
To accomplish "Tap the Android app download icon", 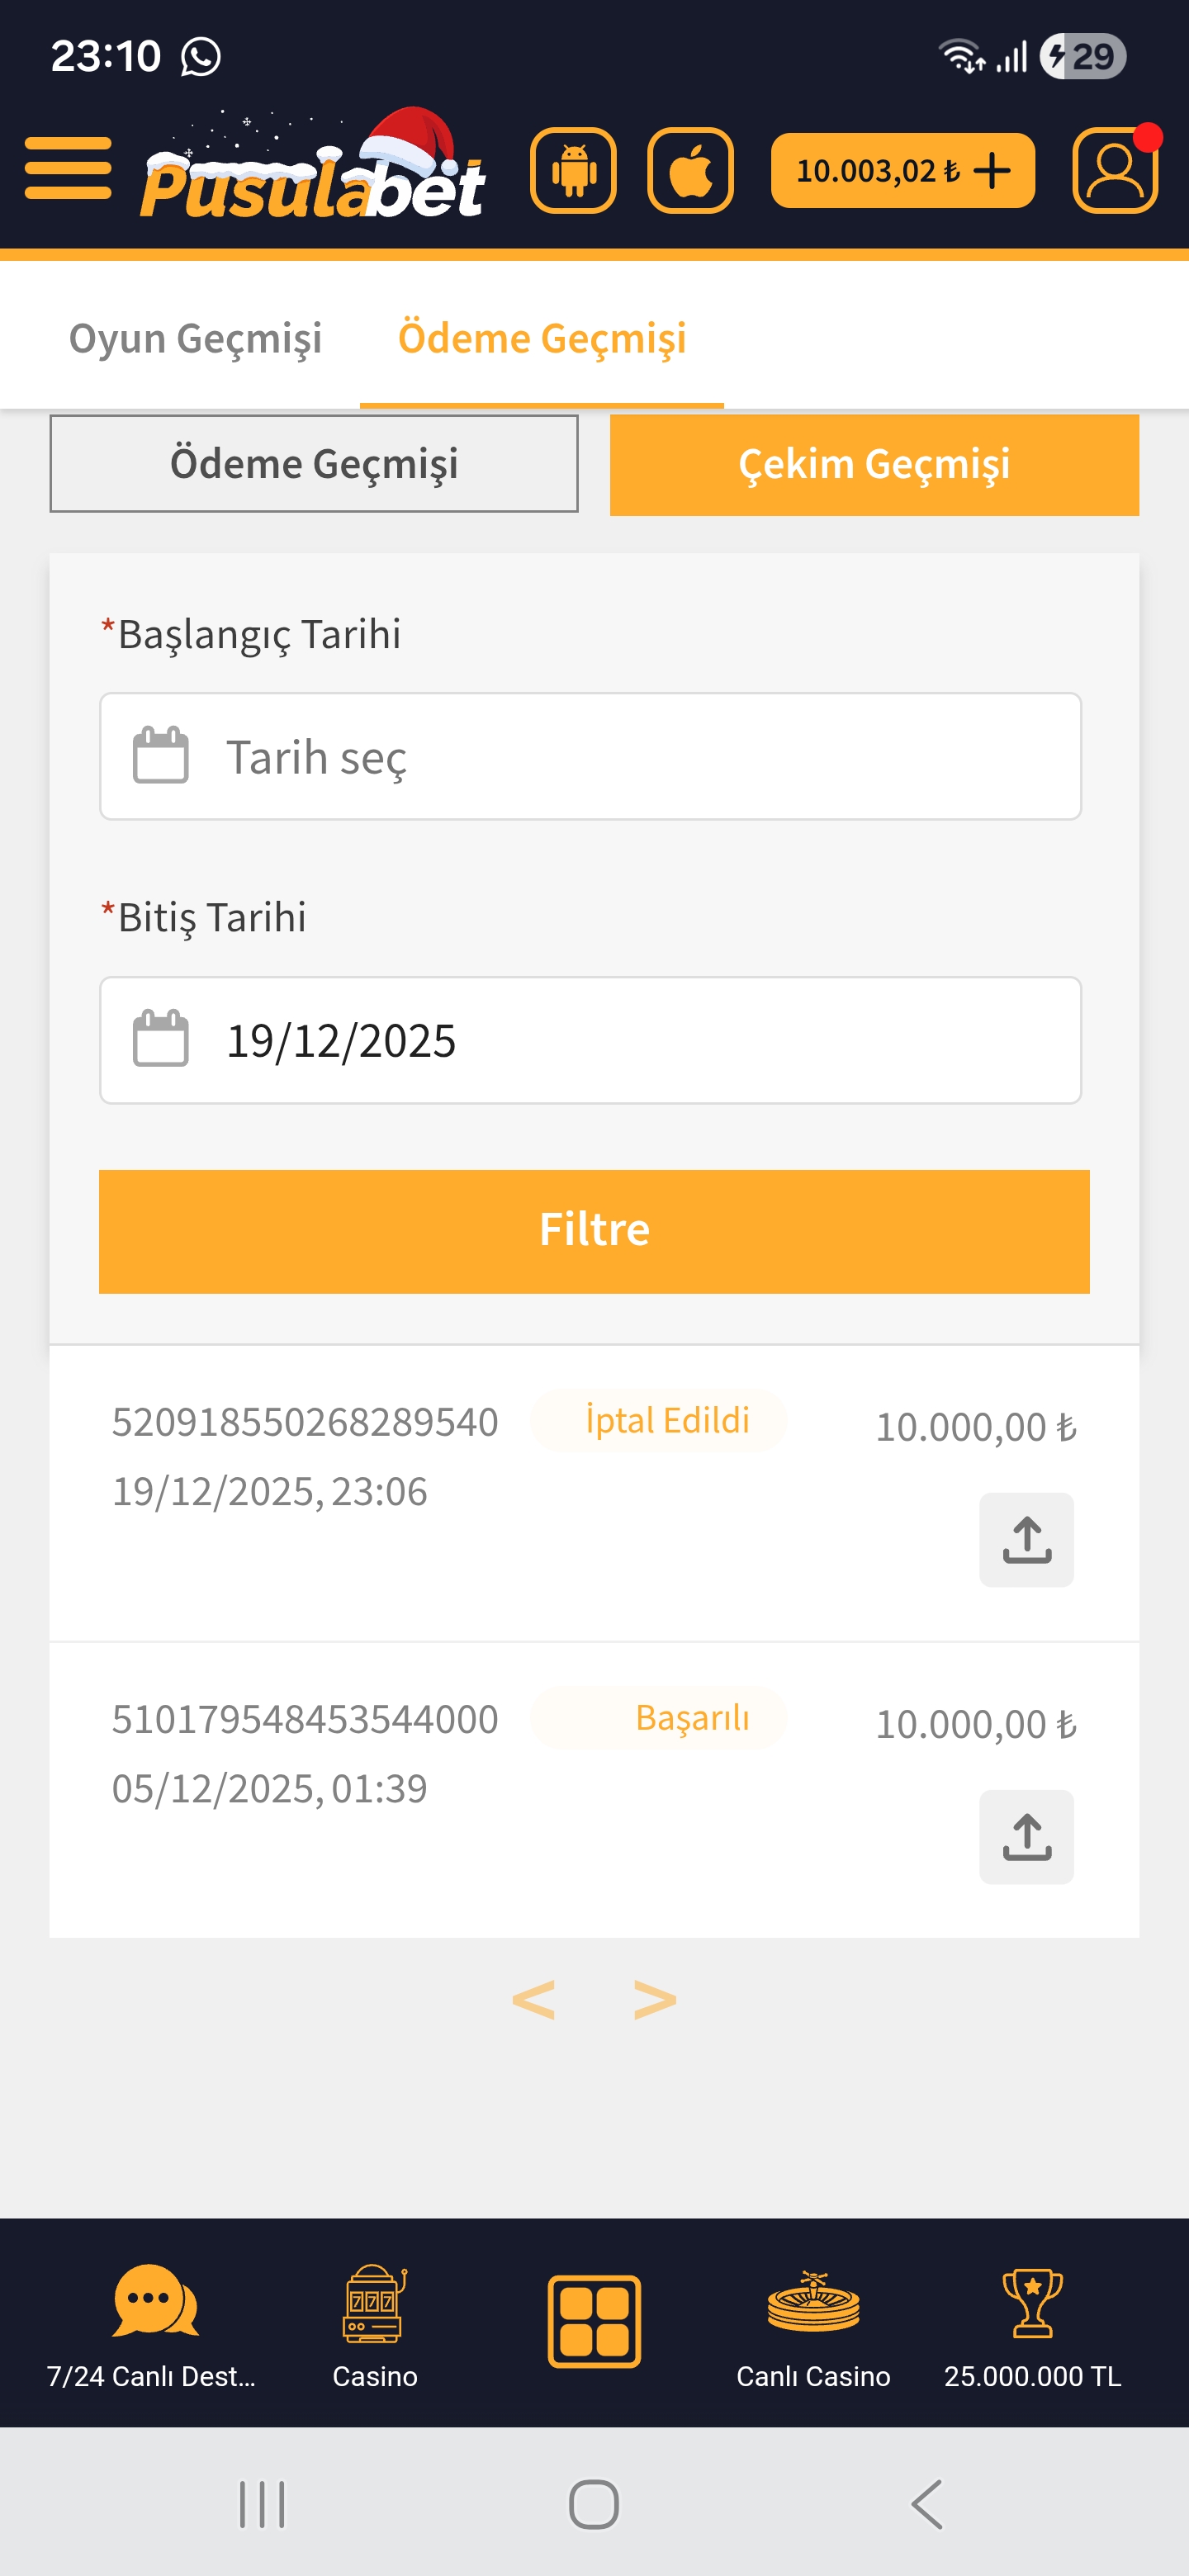I will coord(573,170).
